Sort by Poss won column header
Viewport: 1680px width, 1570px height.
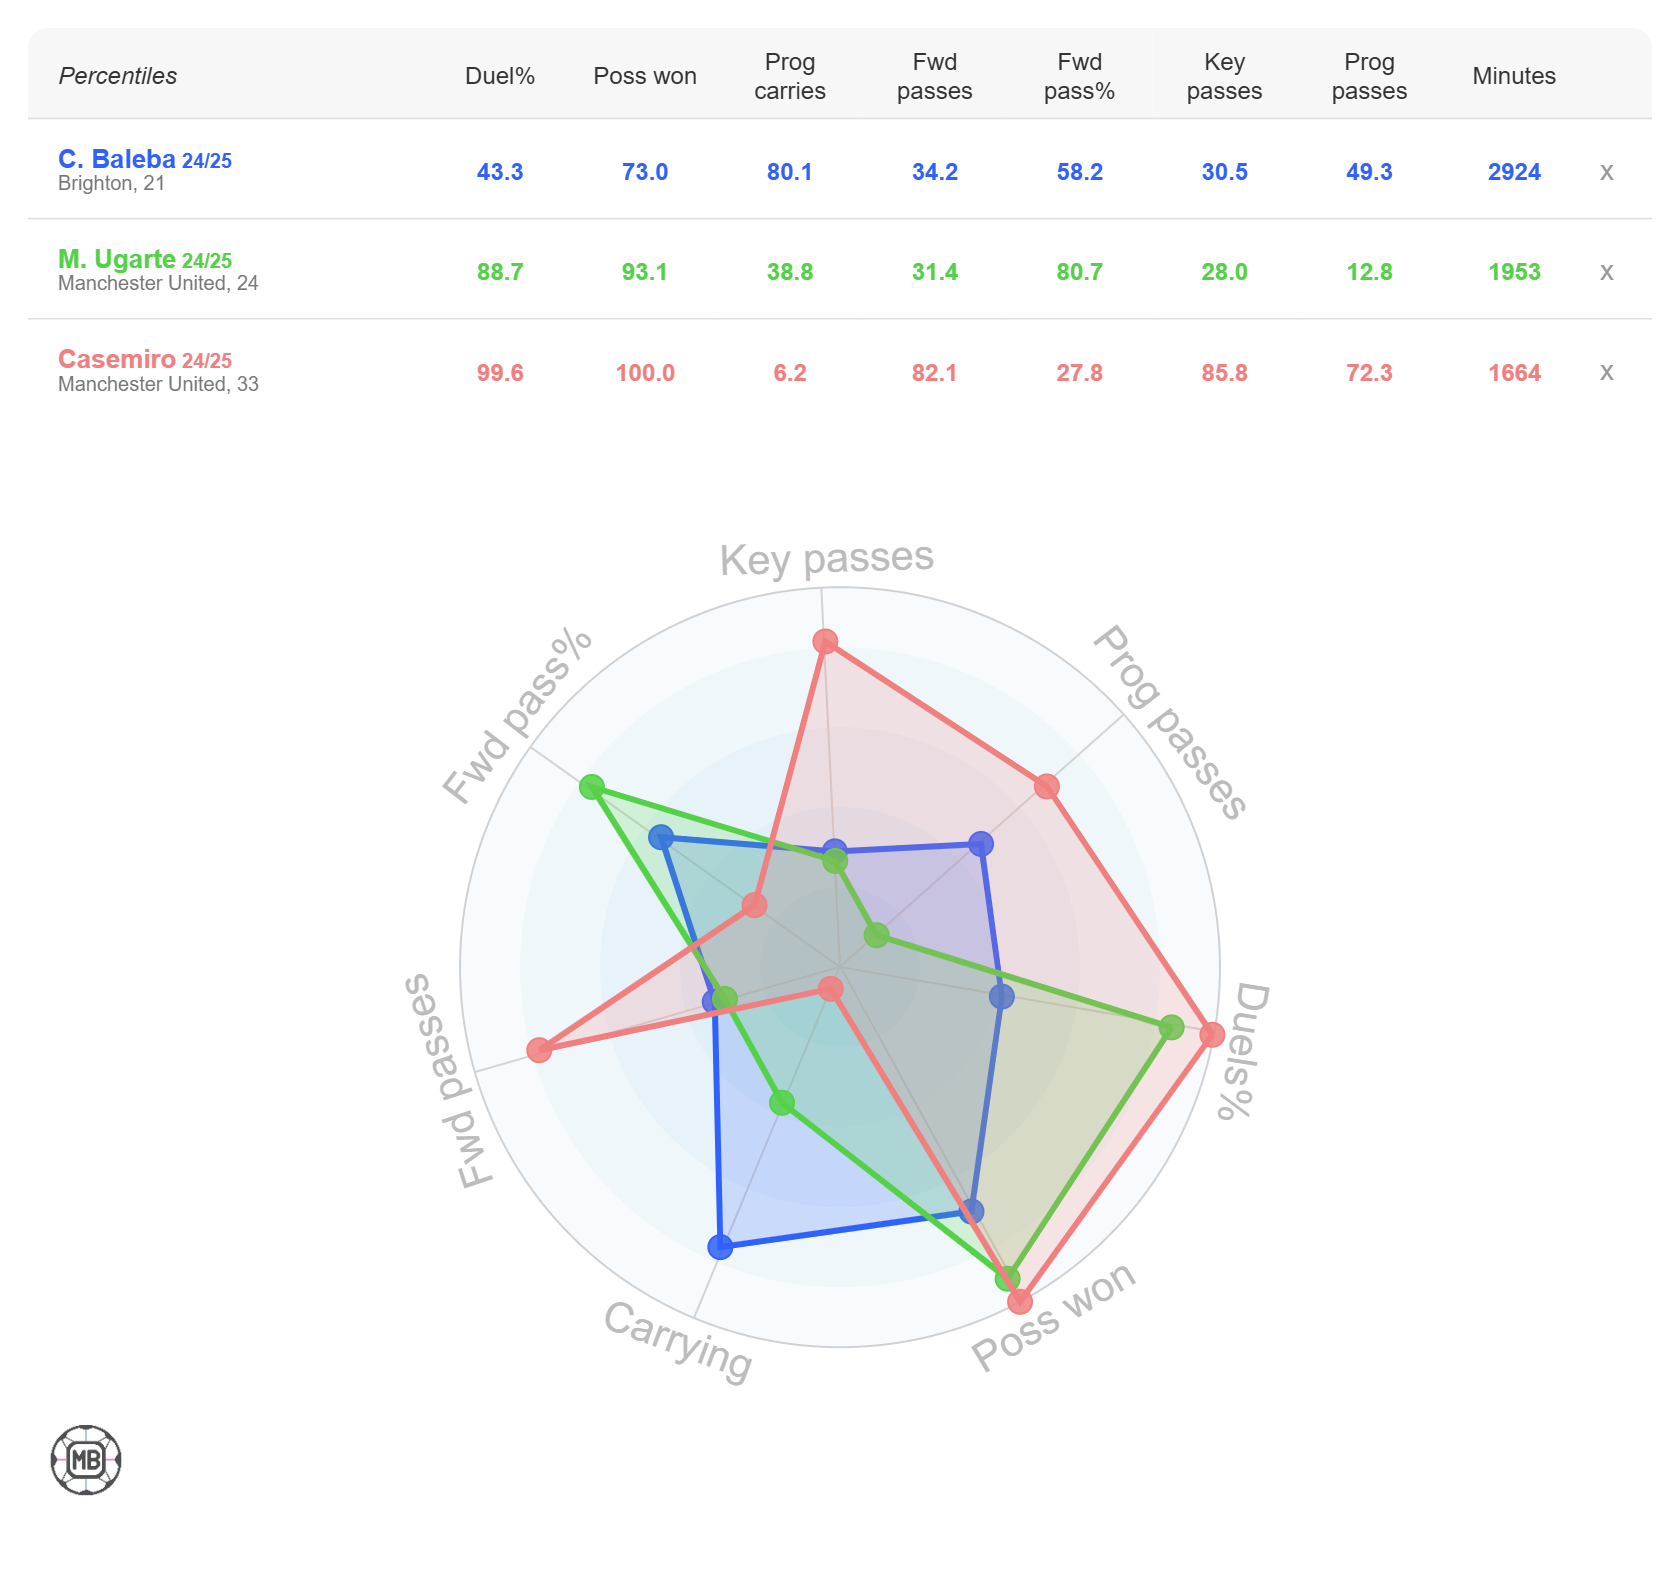coord(645,76)
